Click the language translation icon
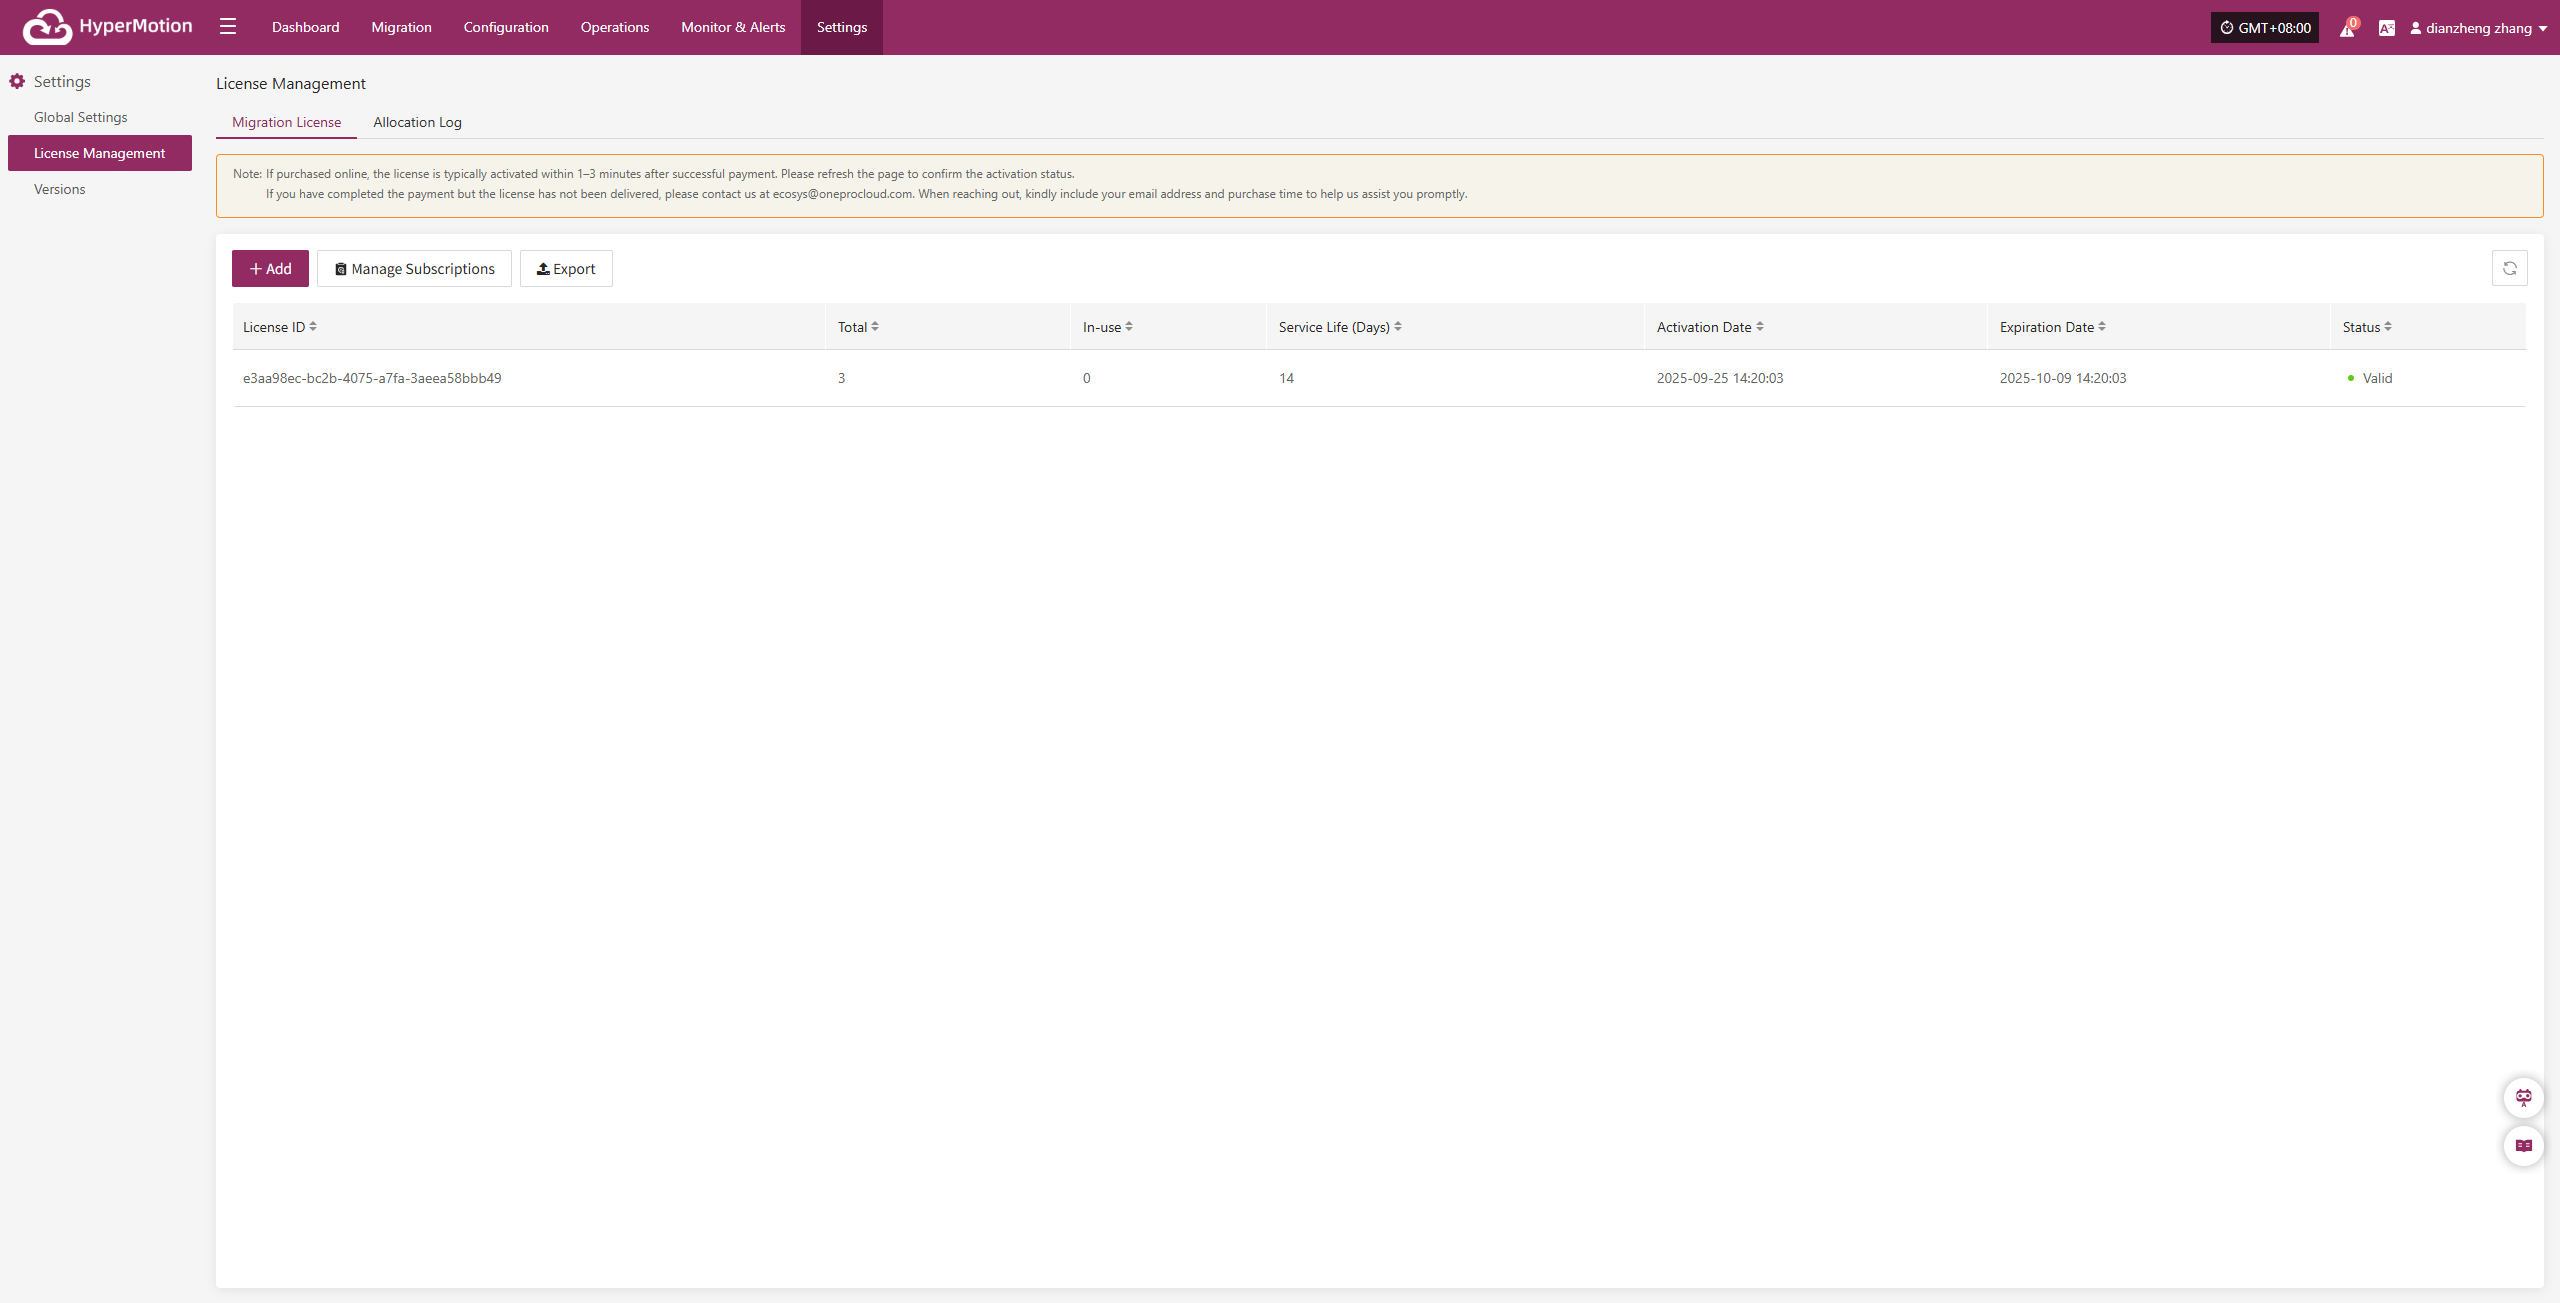This screenshot has height=1303, width=2560. pyautogui.click(x=2386, y=28)
